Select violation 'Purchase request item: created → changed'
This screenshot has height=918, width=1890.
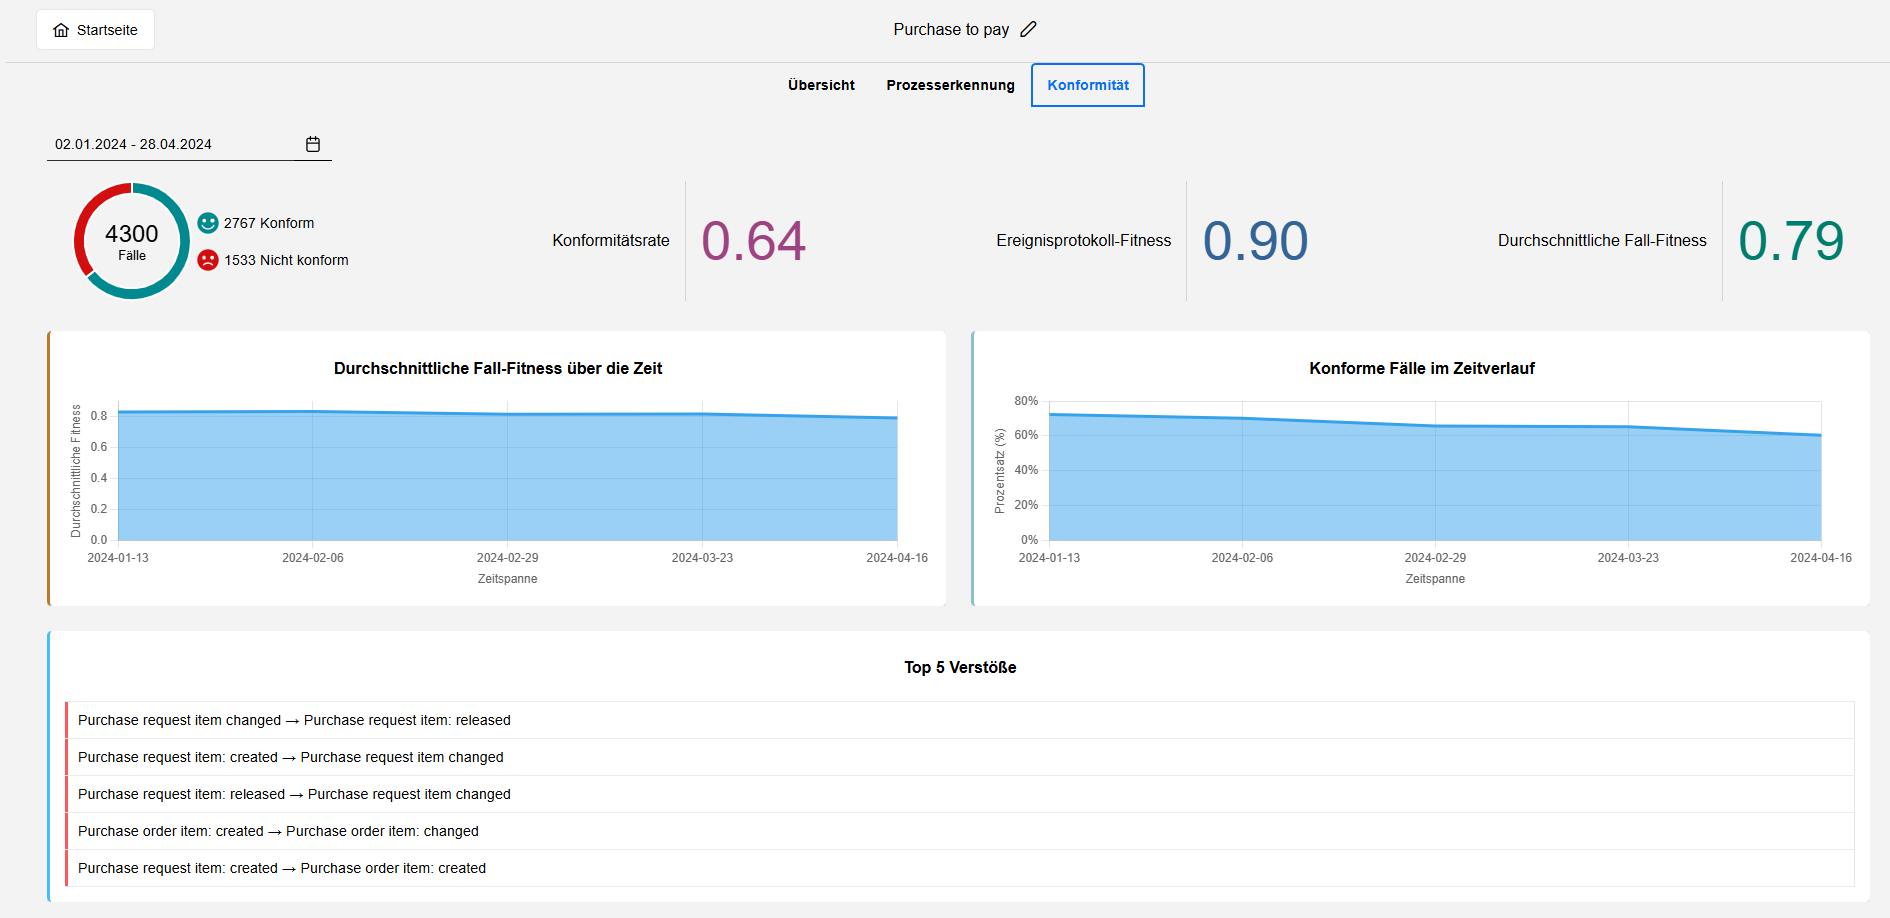pos(291,757)
